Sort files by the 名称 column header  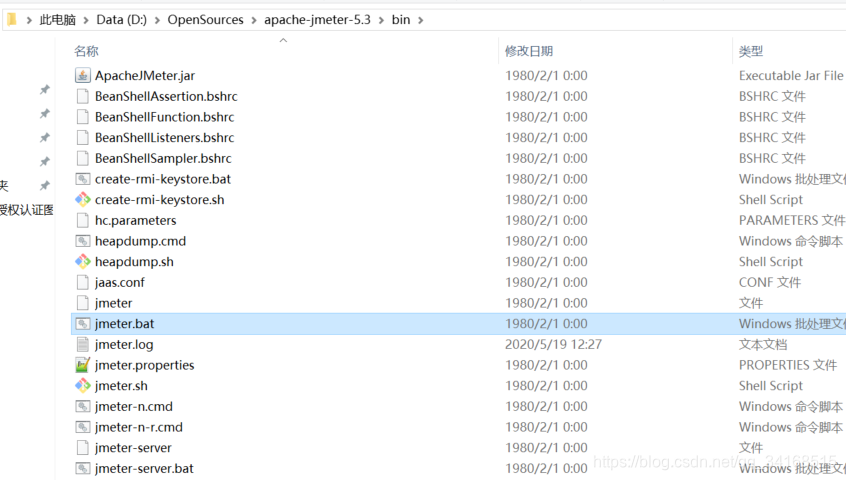[x=86, y=51]
